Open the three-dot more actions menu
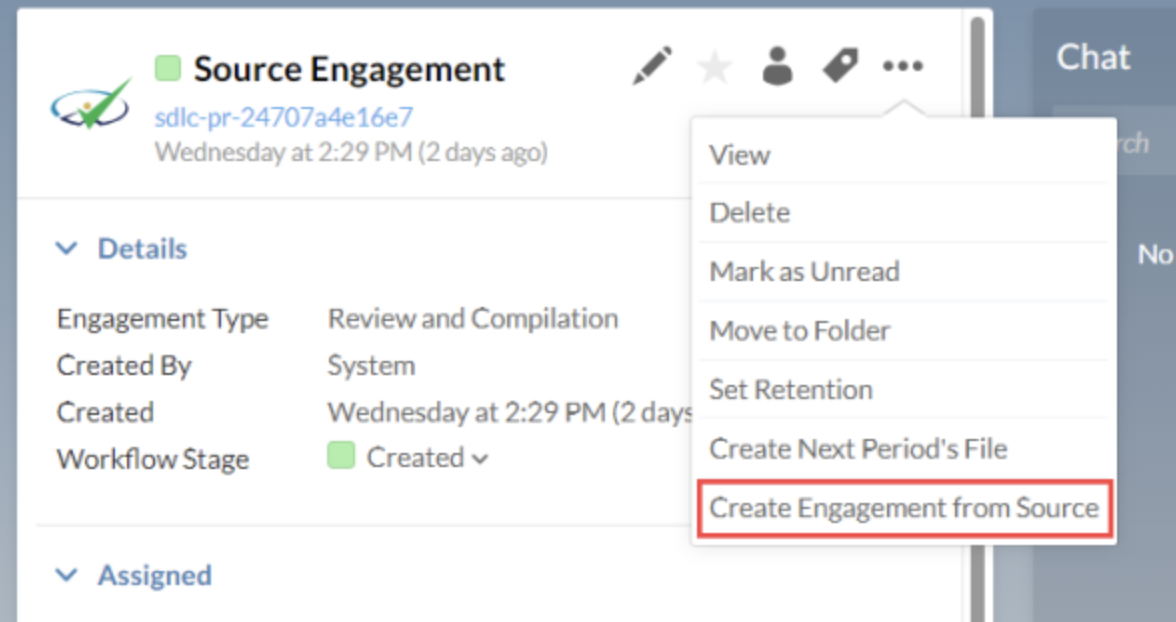The height and width of the screenshot is (622, 1176). [x=902, y=67]
